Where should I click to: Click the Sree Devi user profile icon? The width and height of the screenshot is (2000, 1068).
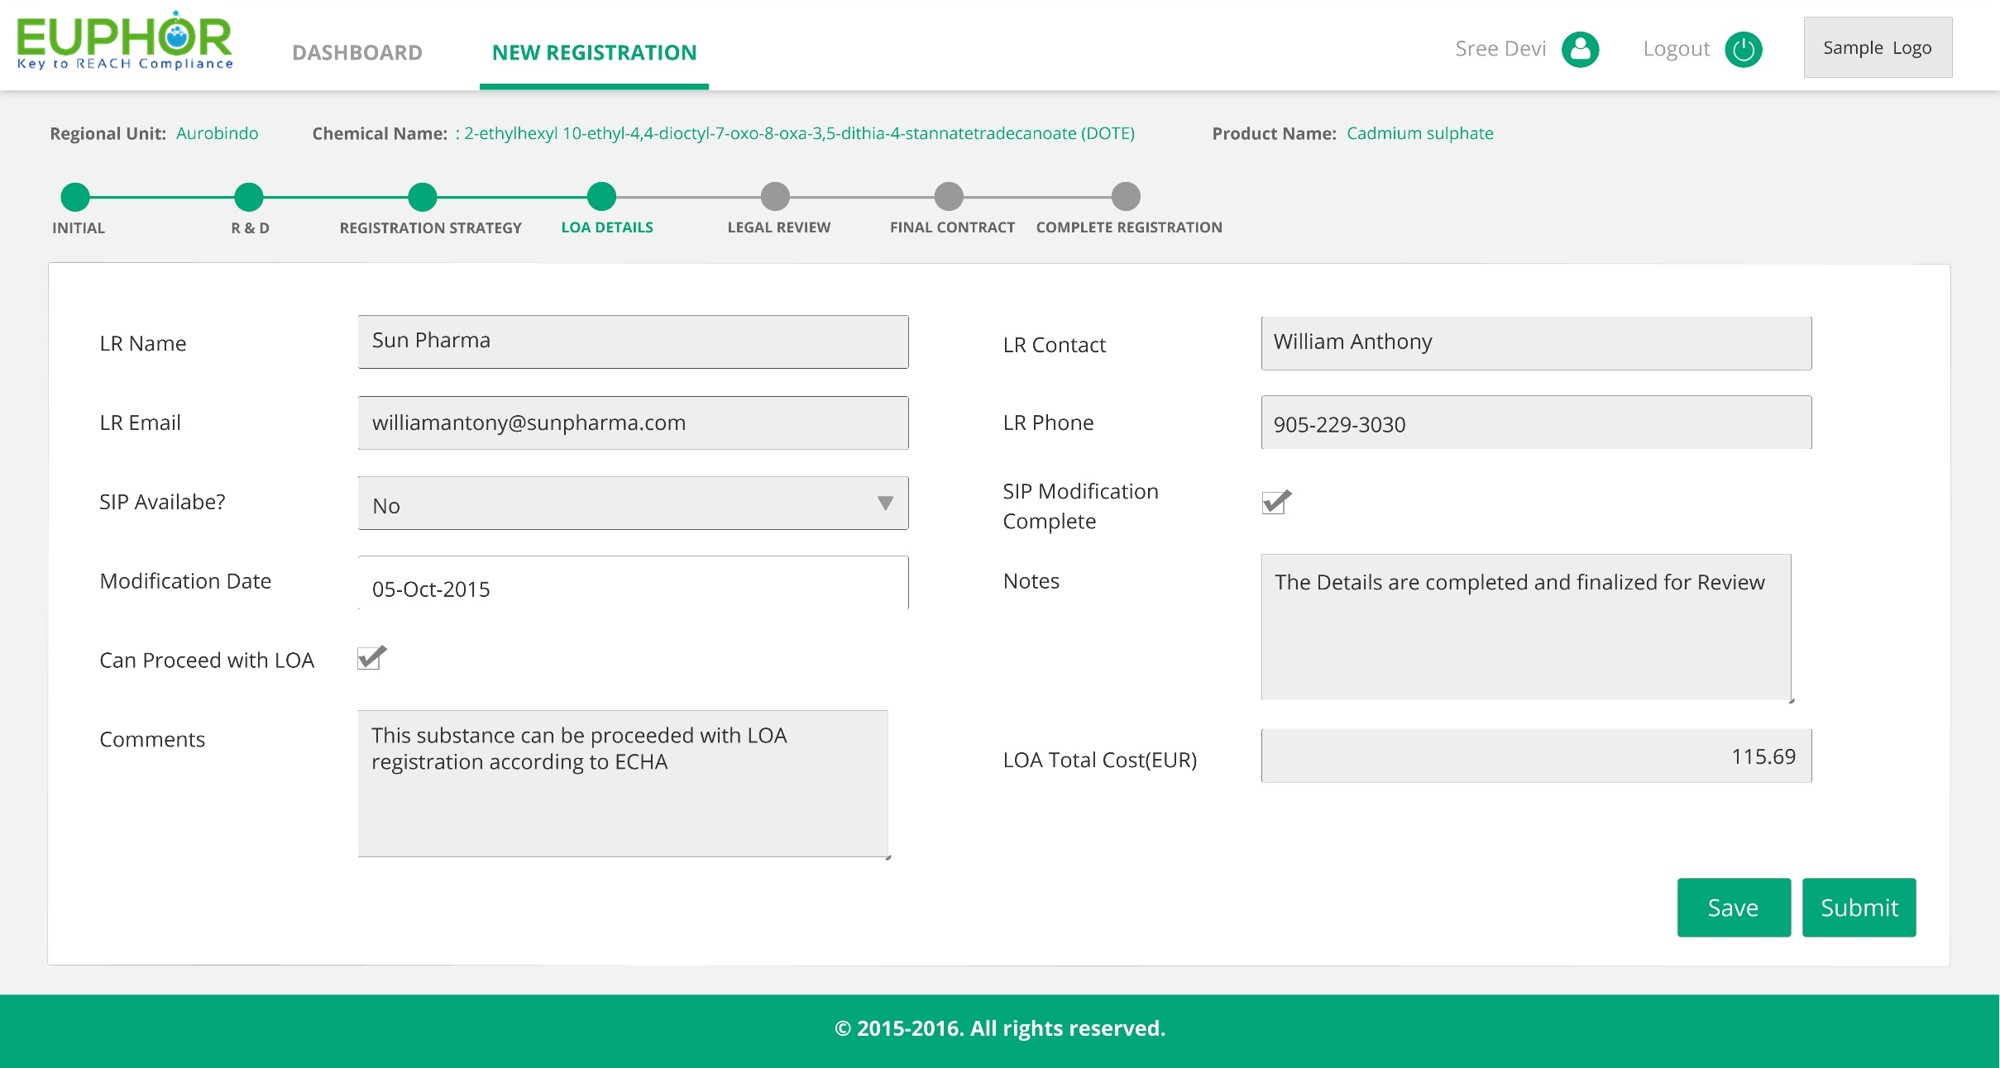click(1580, 49)
